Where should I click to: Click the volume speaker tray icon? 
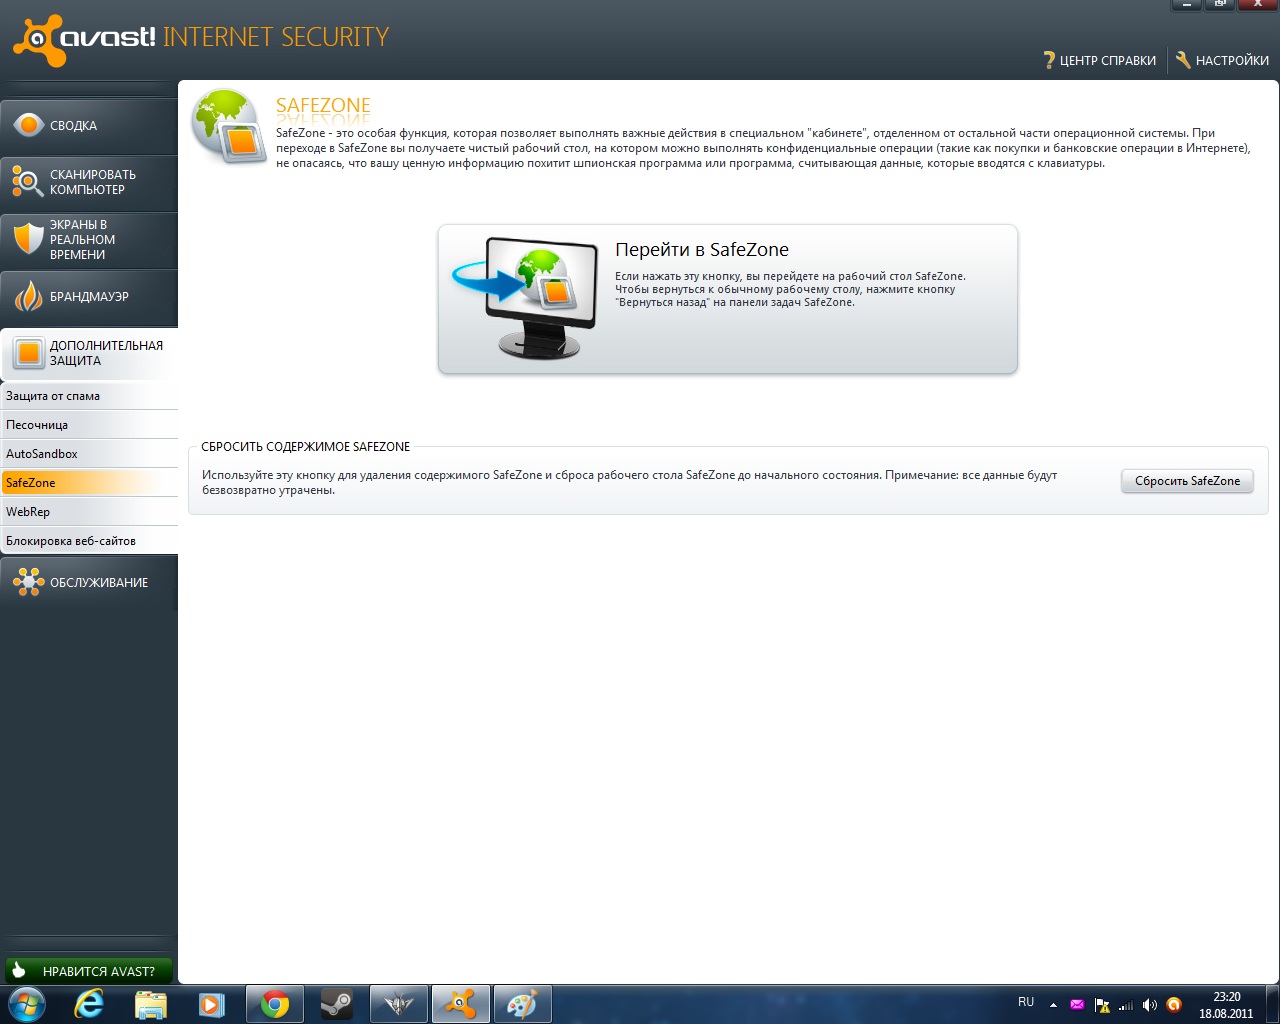coord(1150,1005)
